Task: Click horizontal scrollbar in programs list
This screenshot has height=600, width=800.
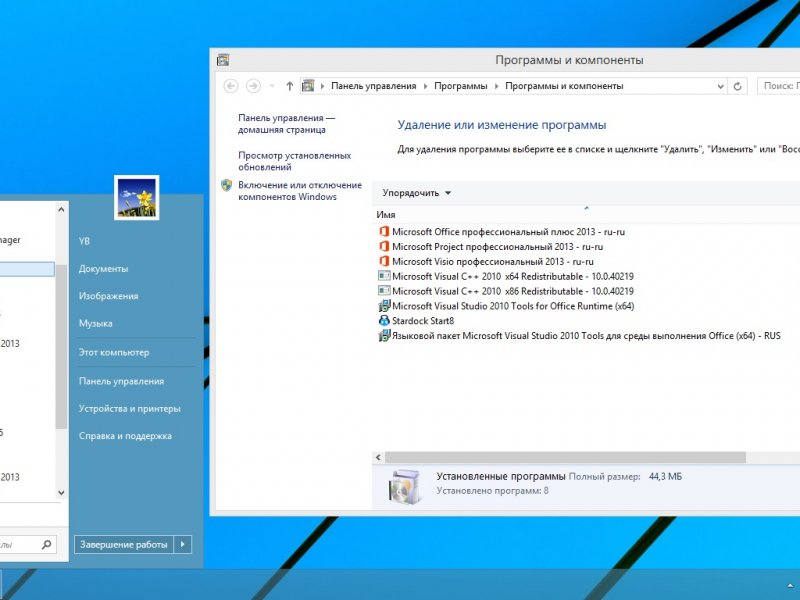Action: tap(565, 457)
